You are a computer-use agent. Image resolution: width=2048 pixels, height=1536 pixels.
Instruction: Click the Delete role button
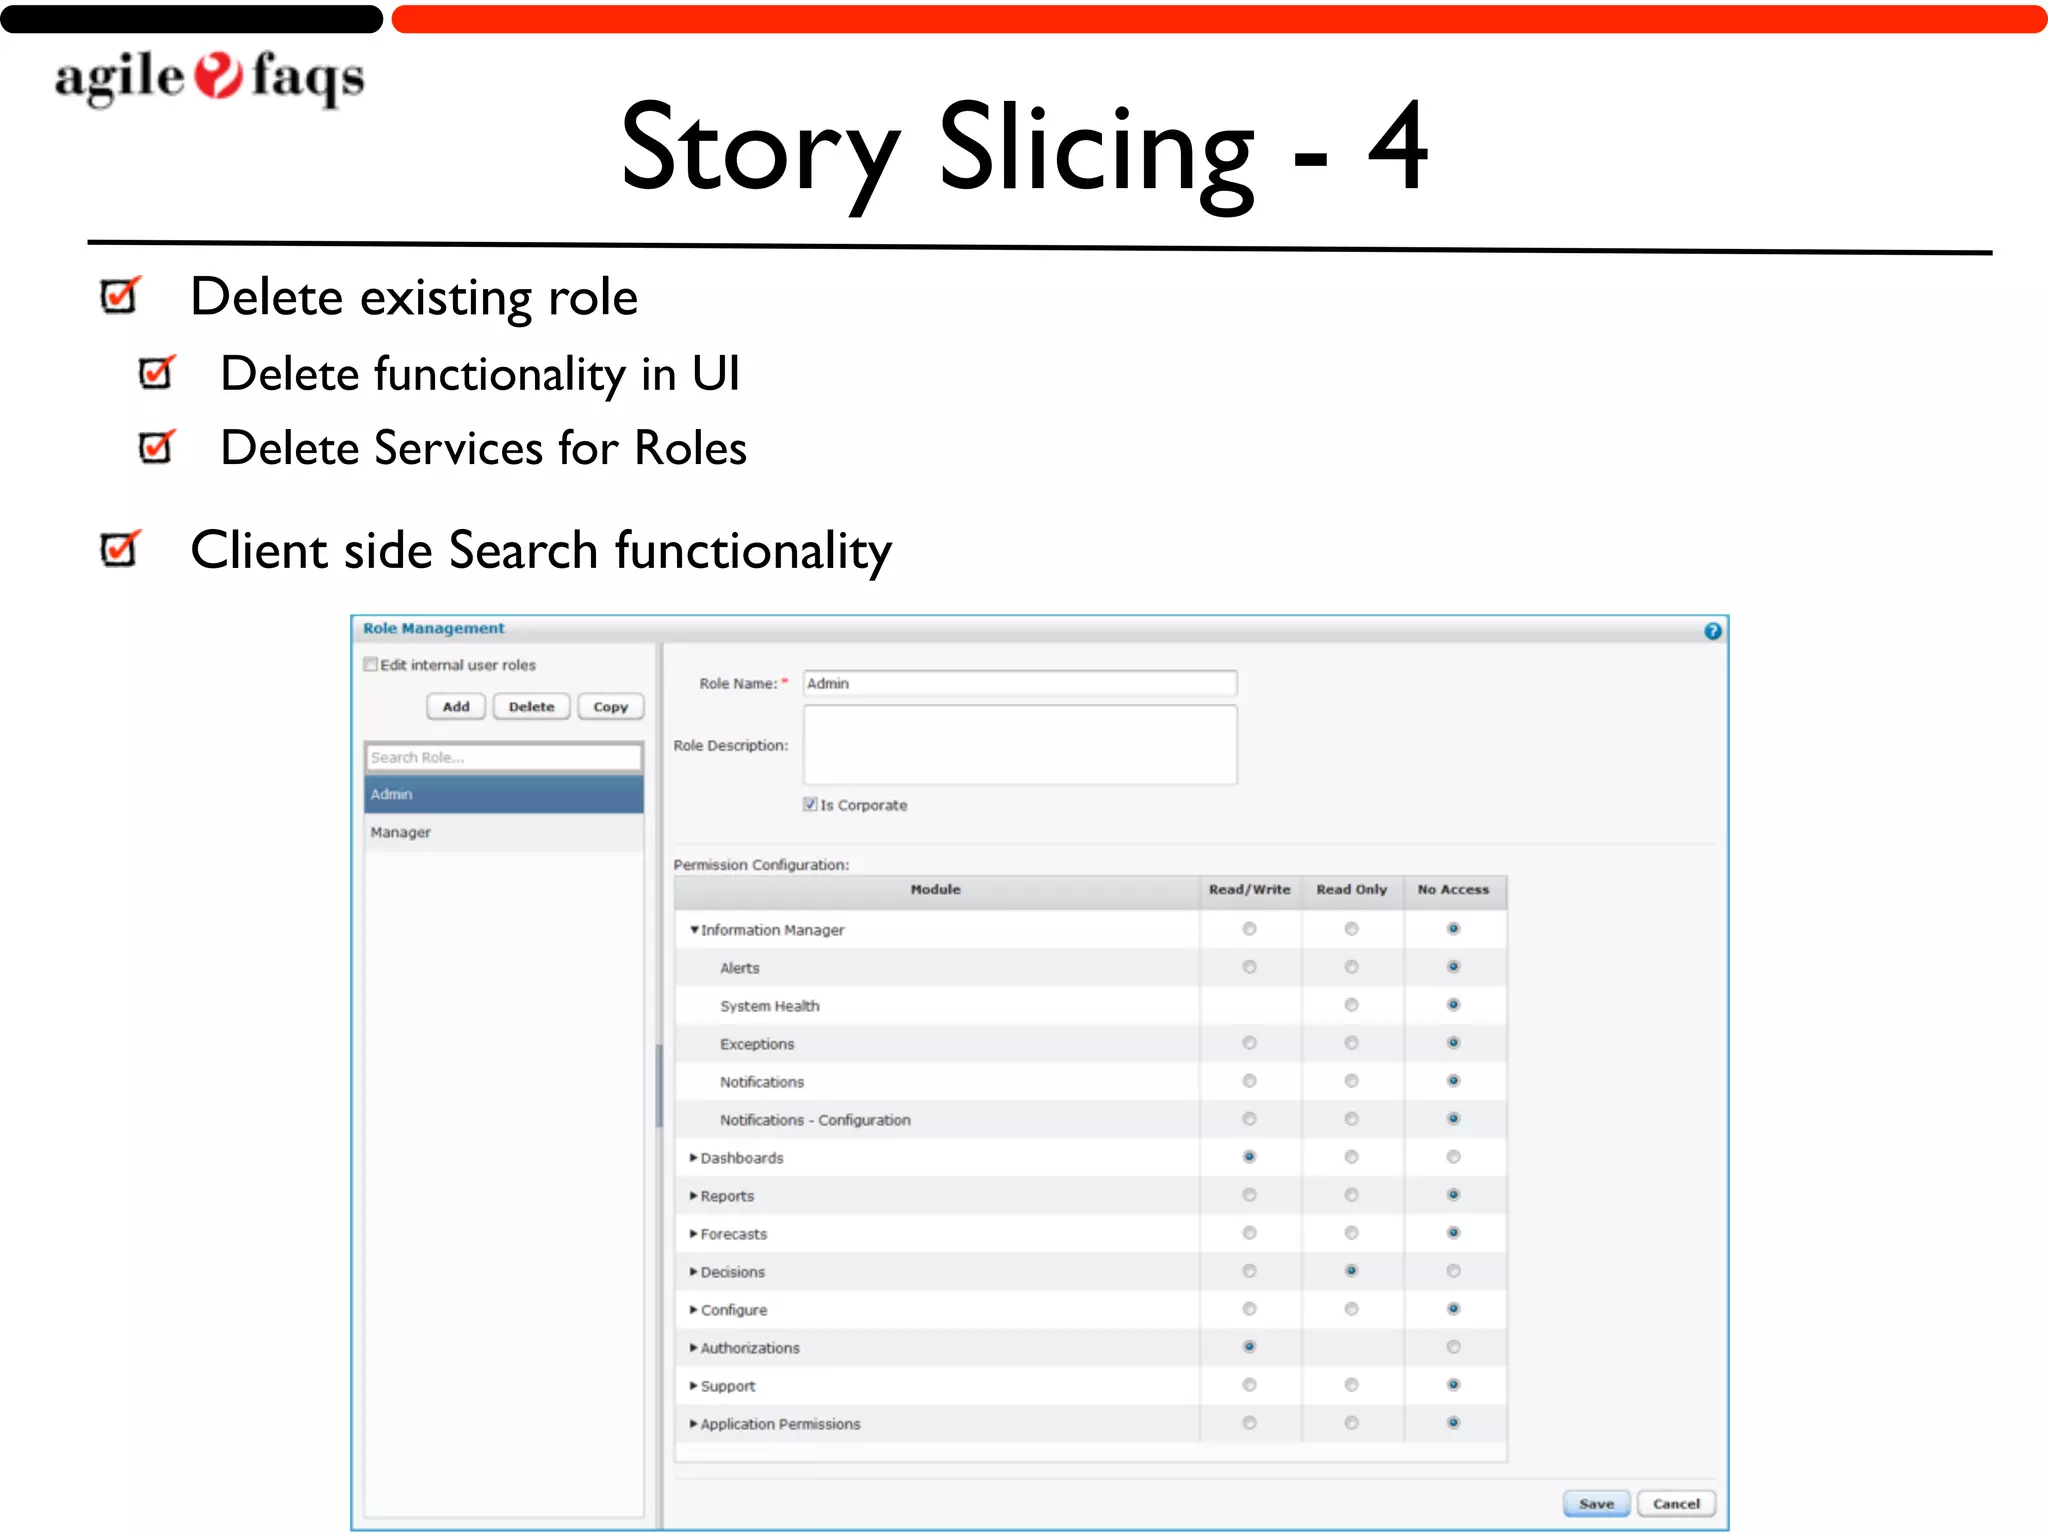coord(531,706)
